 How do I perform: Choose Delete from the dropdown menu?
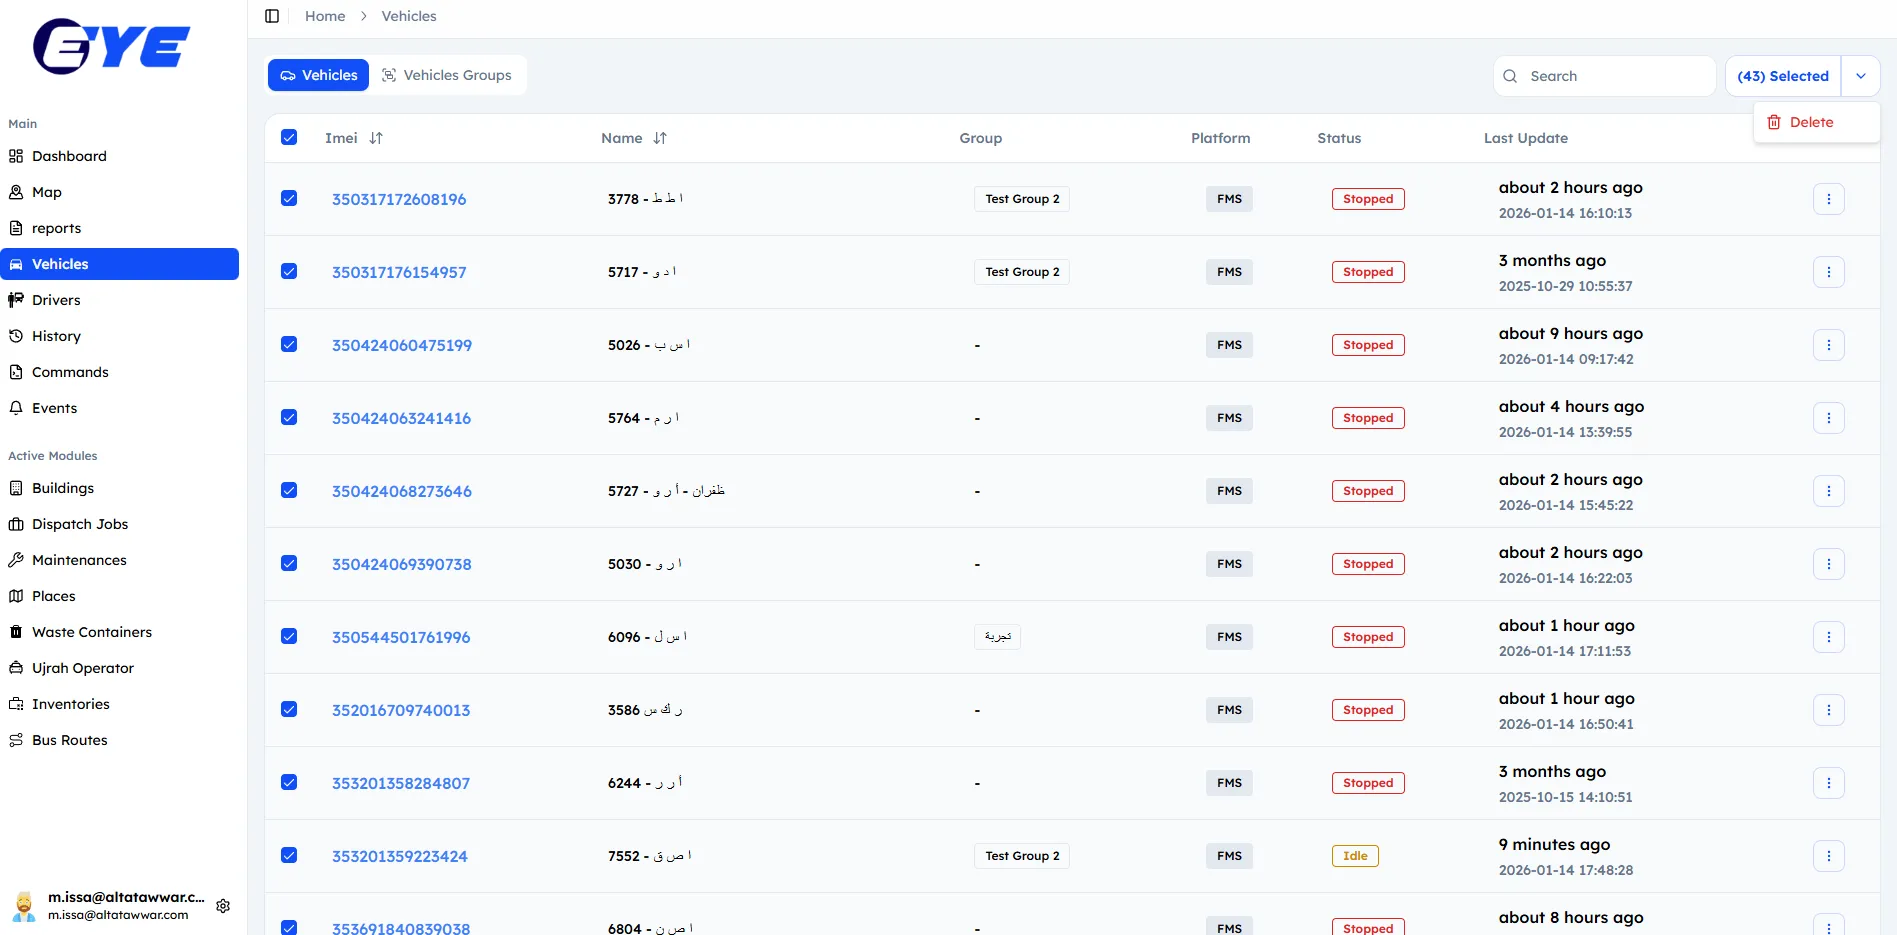[x=1810, y=122]
